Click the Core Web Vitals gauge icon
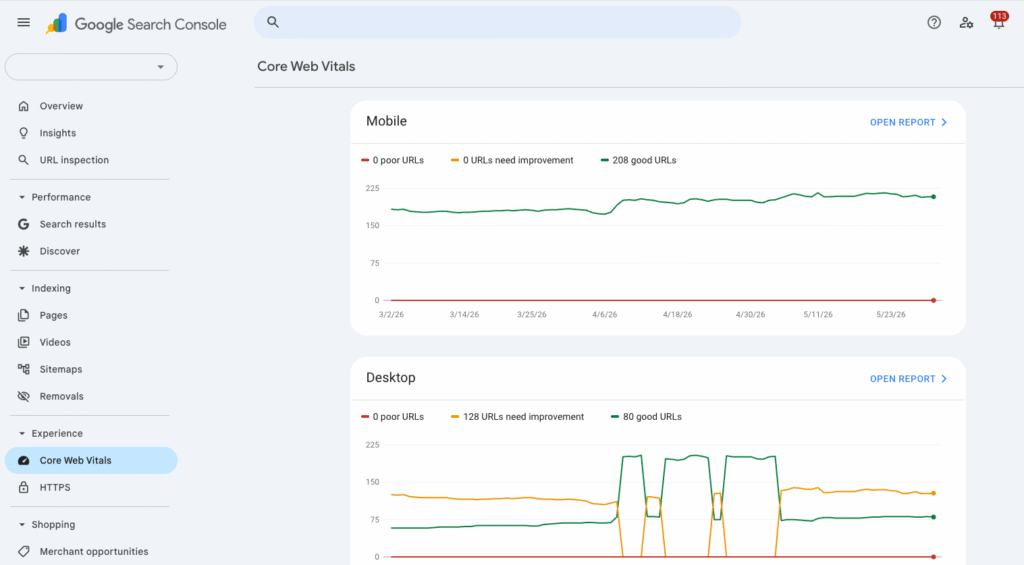Image resolution: width=1024 pixels, height=565 pixels. click(24, 460)
